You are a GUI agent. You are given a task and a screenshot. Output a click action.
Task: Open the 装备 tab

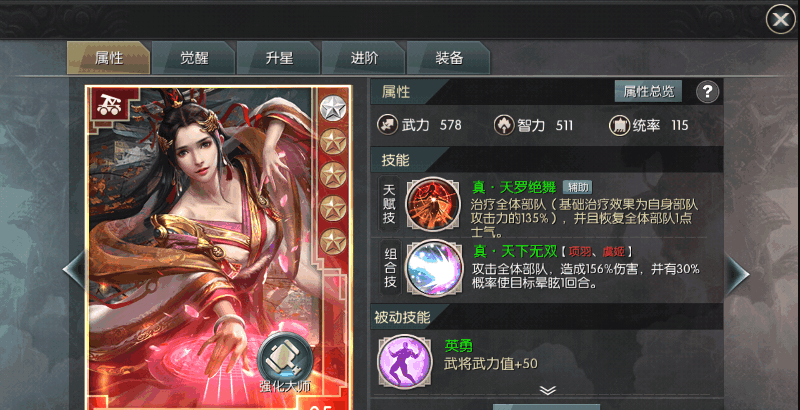click(448, 58)
